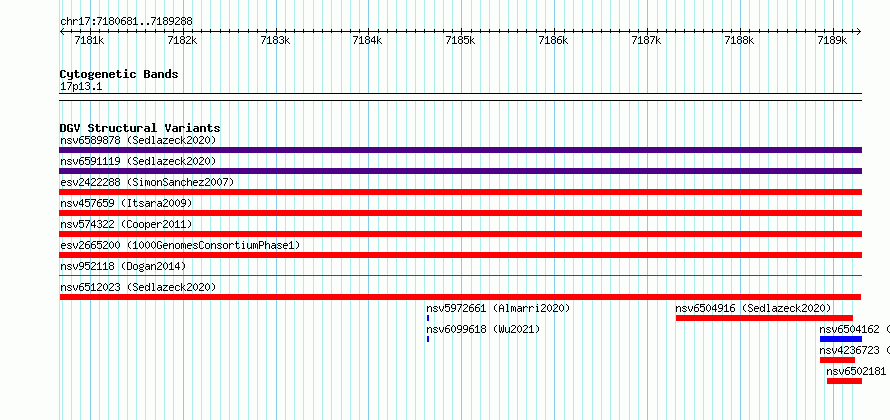Screen dimensions: 890x420
Task: Click the 7188k ruler label
Action: tap(740, 40)
